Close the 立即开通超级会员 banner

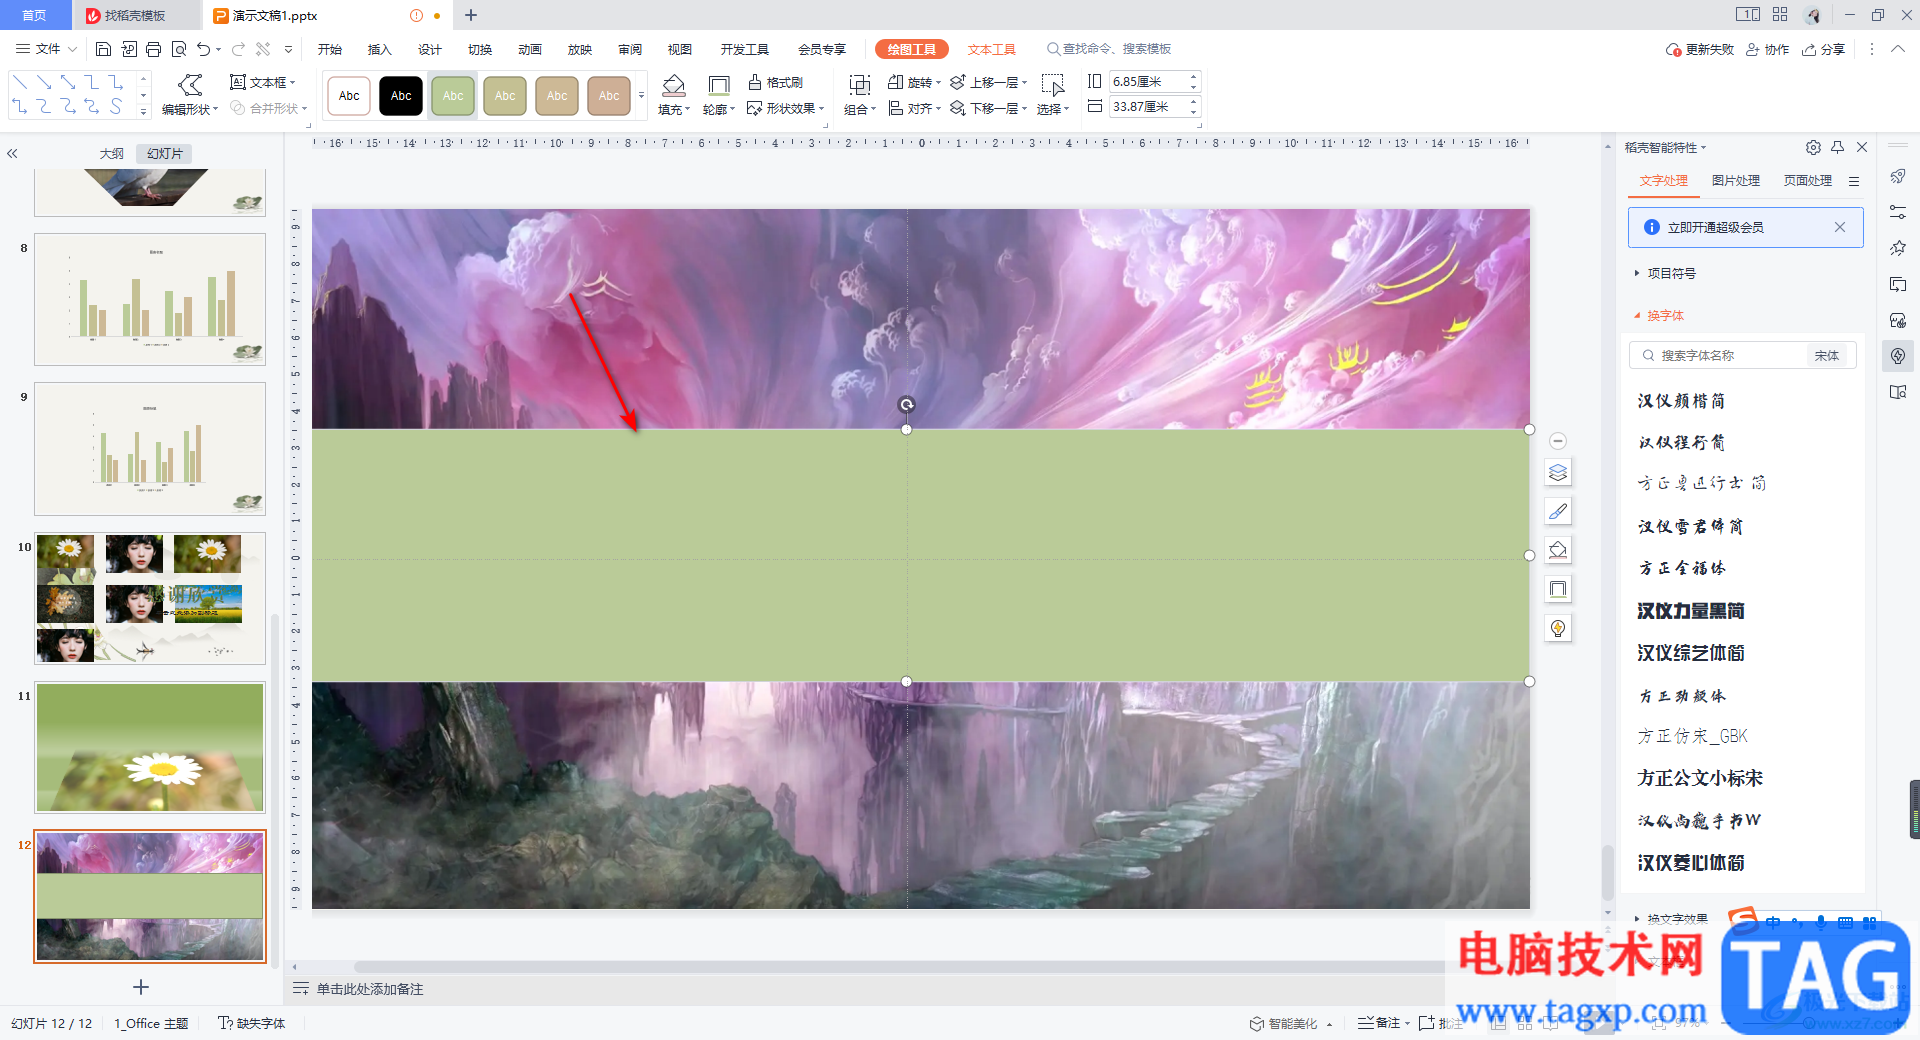[1840, 227]
